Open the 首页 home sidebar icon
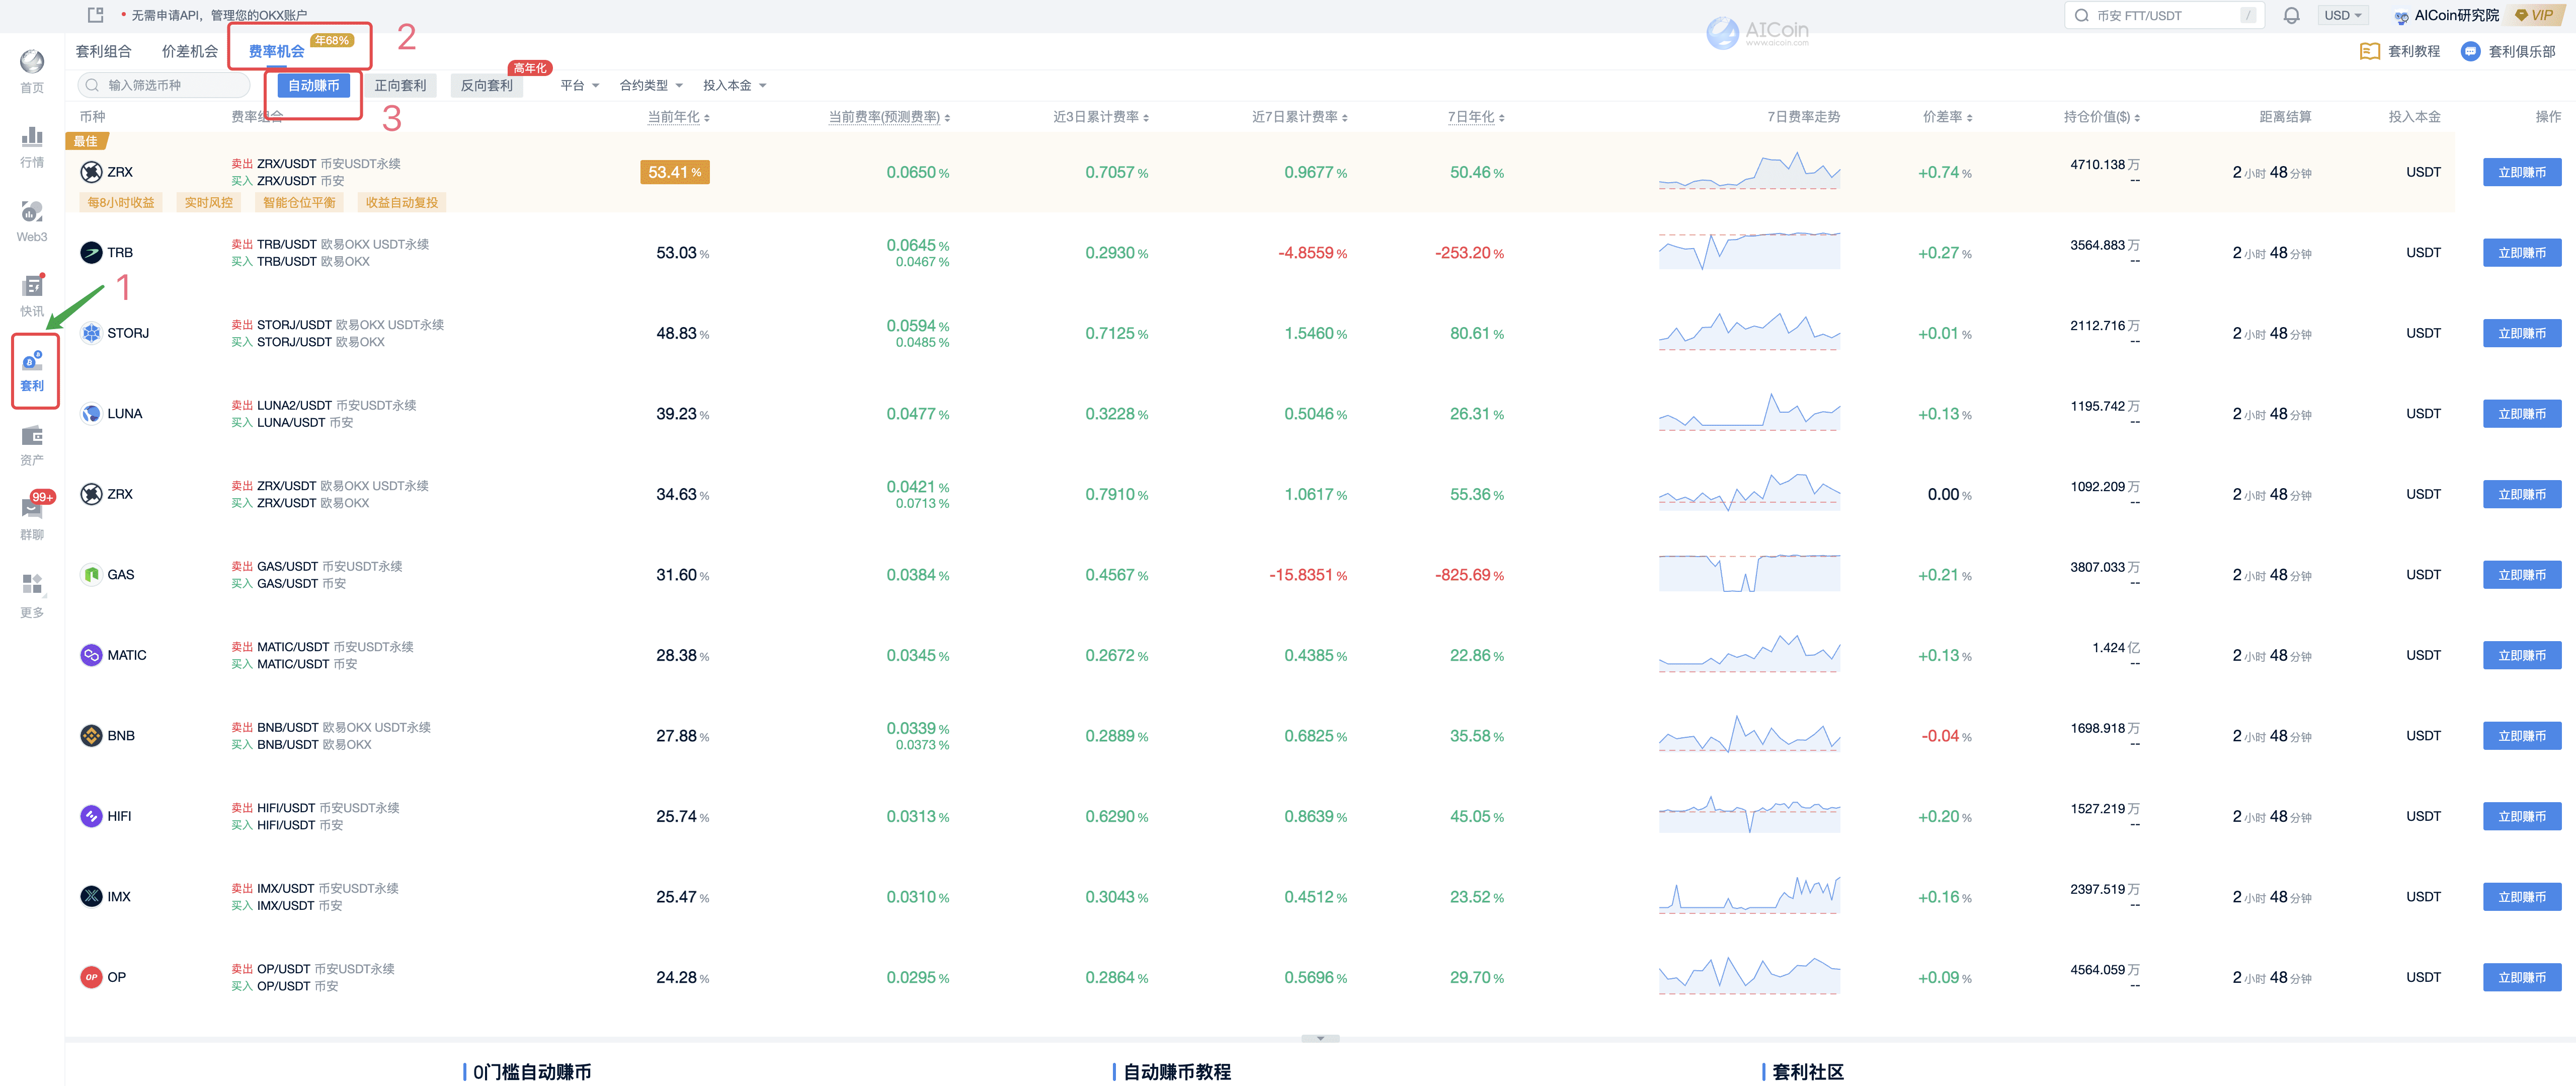The height and width of the screenshot is (1086, 2576). (x=32, y=62)
